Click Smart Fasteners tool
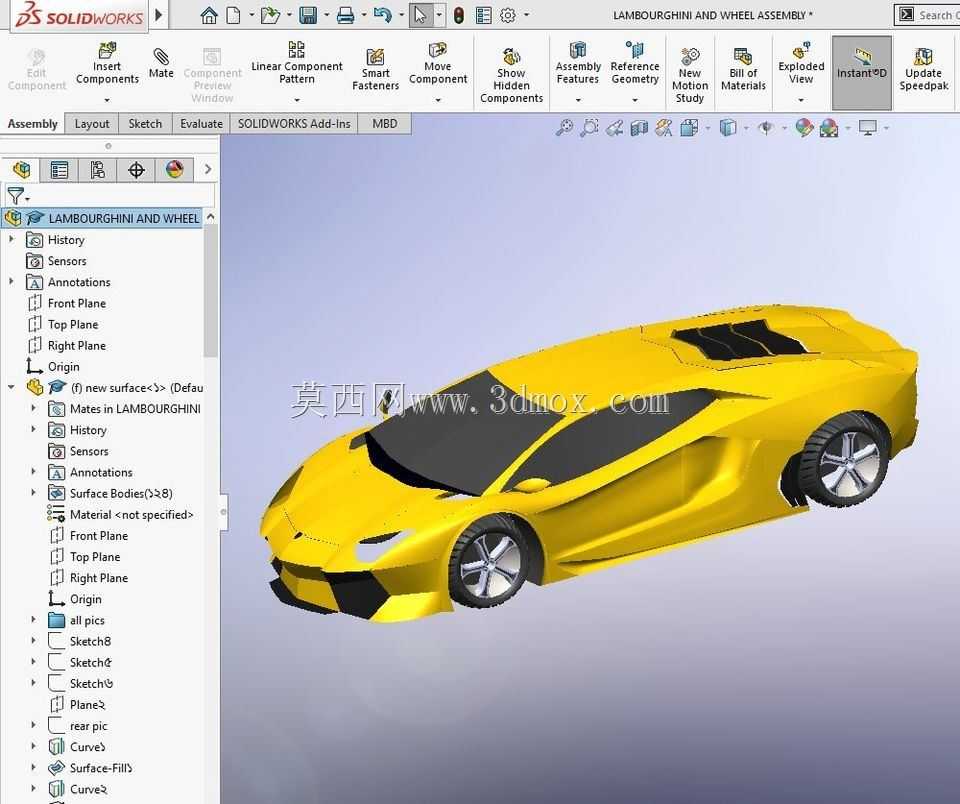960x804 pixels. (375, 69)
